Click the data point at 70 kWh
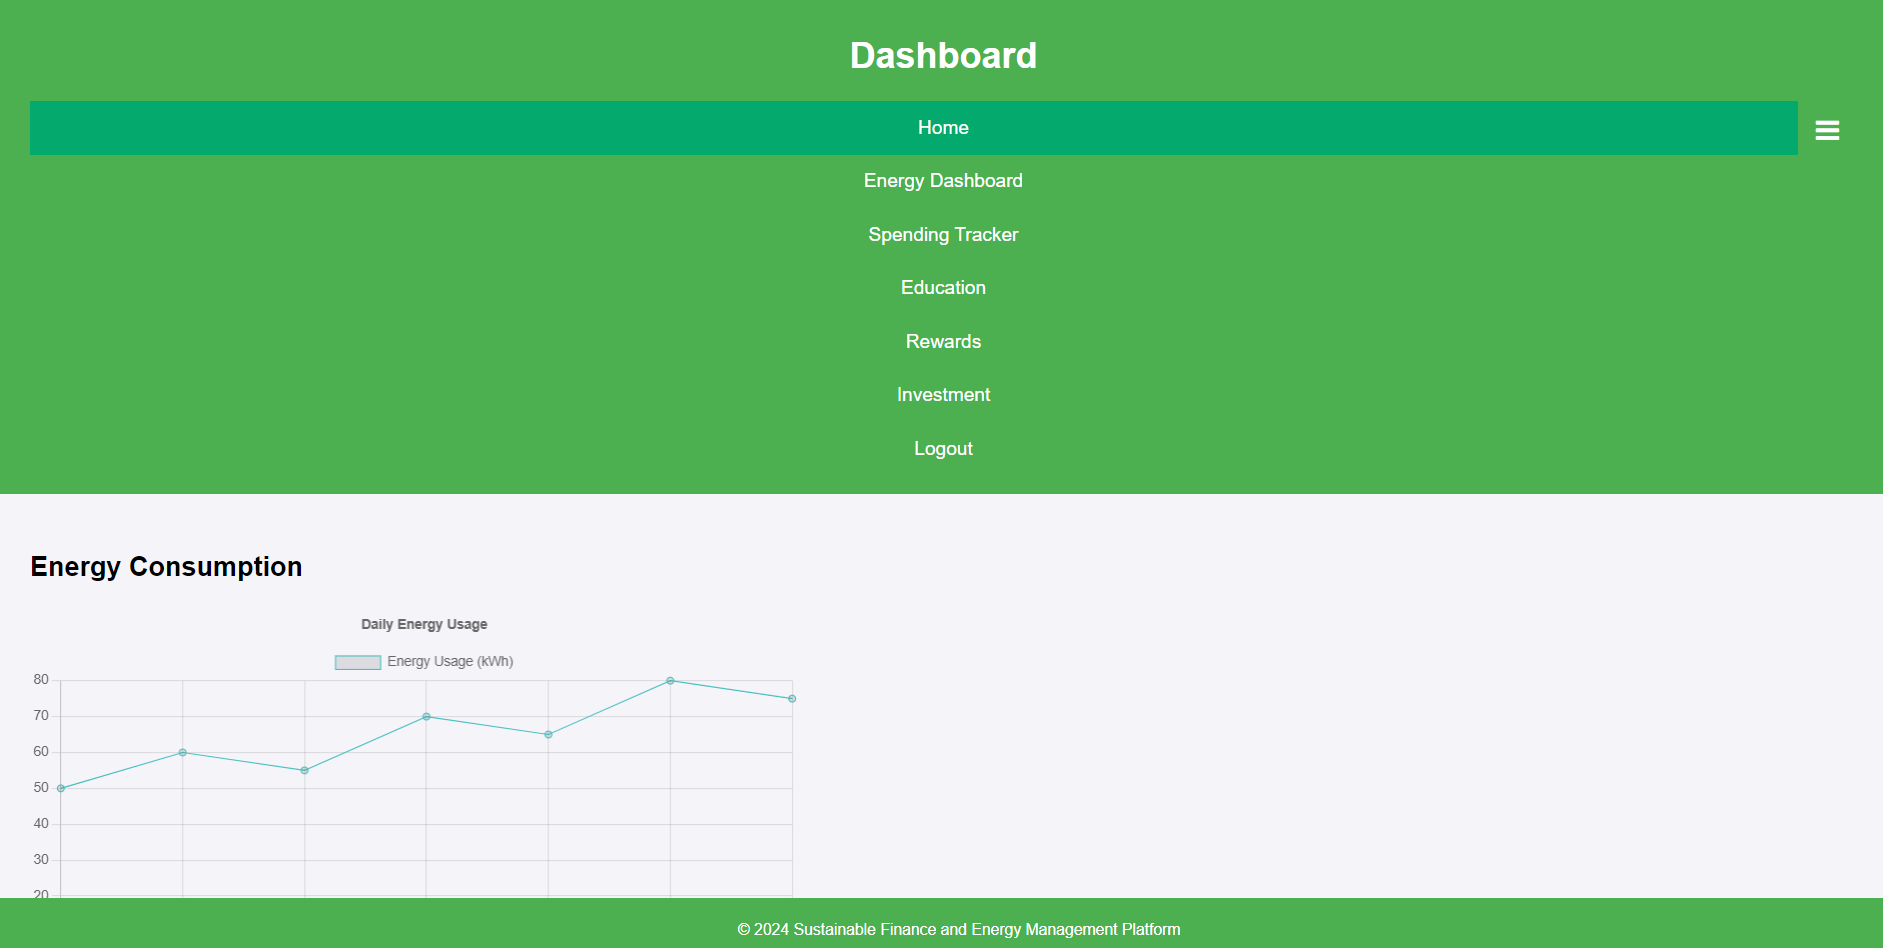 [426, 716]
